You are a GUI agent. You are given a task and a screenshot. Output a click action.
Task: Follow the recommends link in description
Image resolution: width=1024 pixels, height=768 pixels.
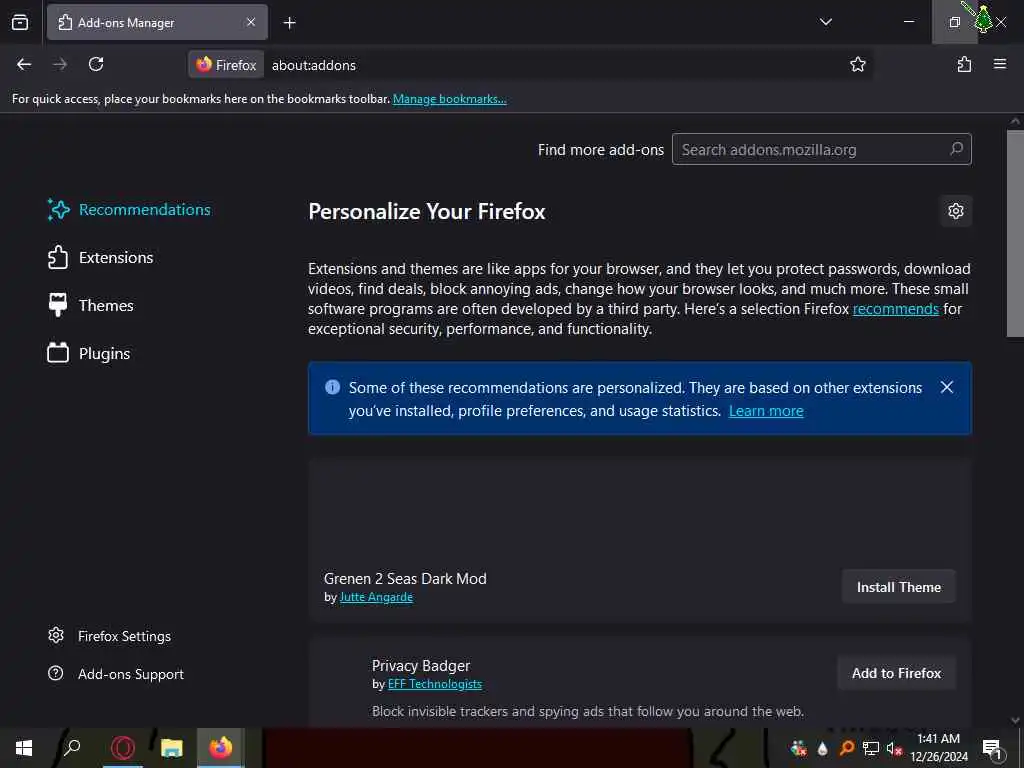coord(895,309)
